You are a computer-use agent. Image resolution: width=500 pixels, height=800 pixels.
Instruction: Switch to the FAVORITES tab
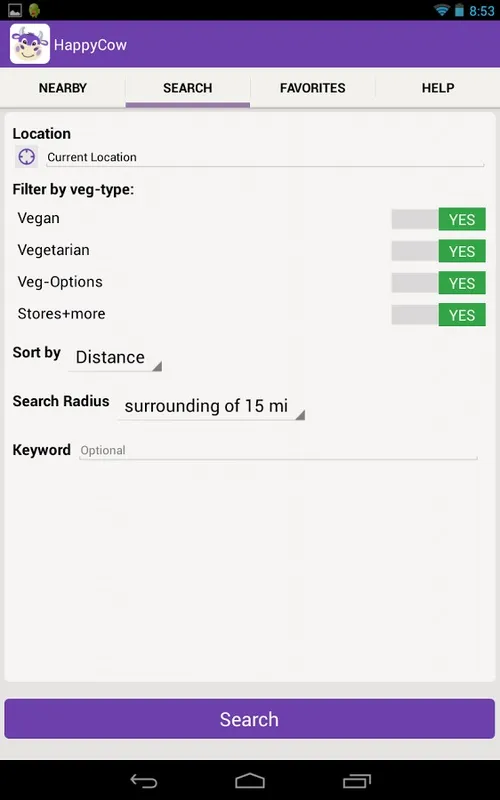313,88
